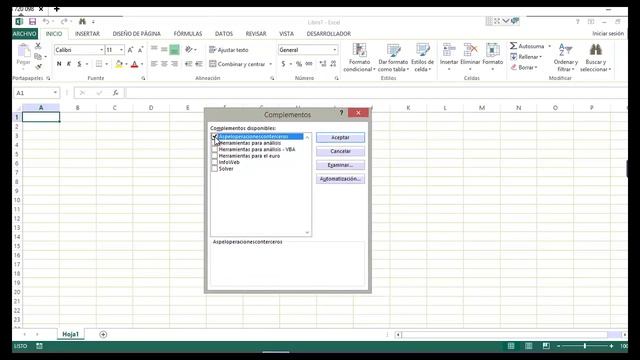Open Buscar y seleccionar binoculars menu
The height and width of the screenshot is (360, 640).
596,58
